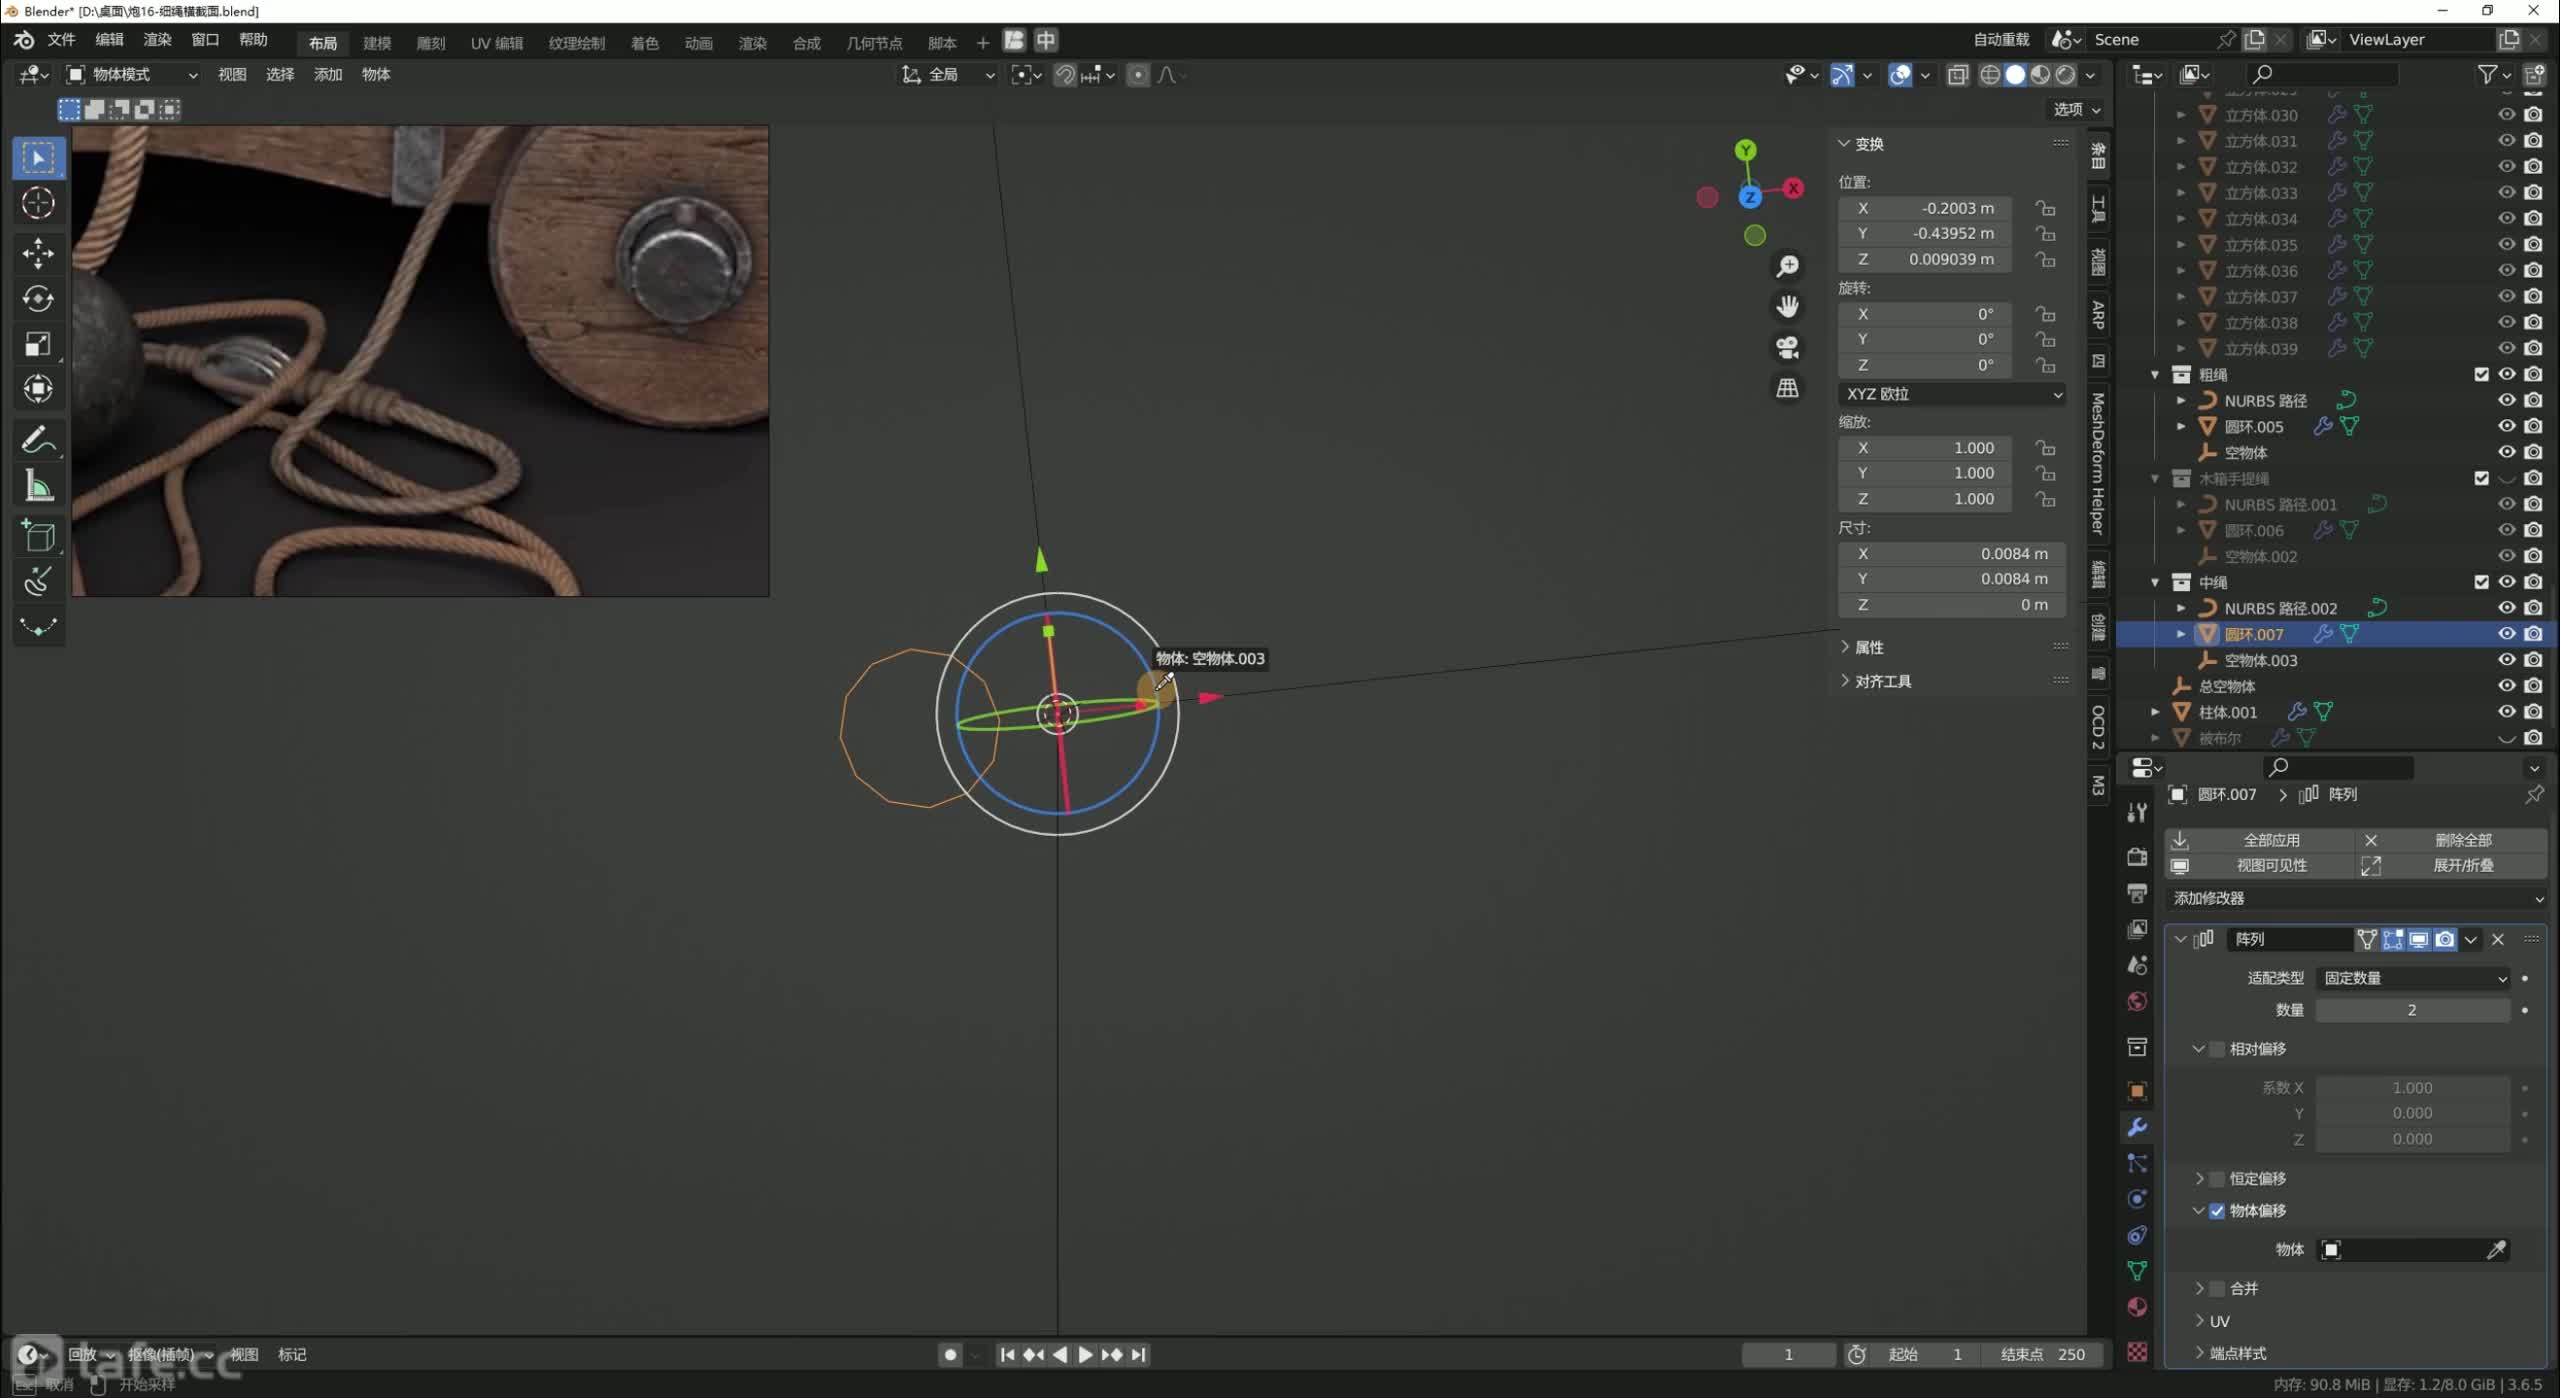Play the animation
Screen dimensions: 2560x1398
pos(1085,1355)
